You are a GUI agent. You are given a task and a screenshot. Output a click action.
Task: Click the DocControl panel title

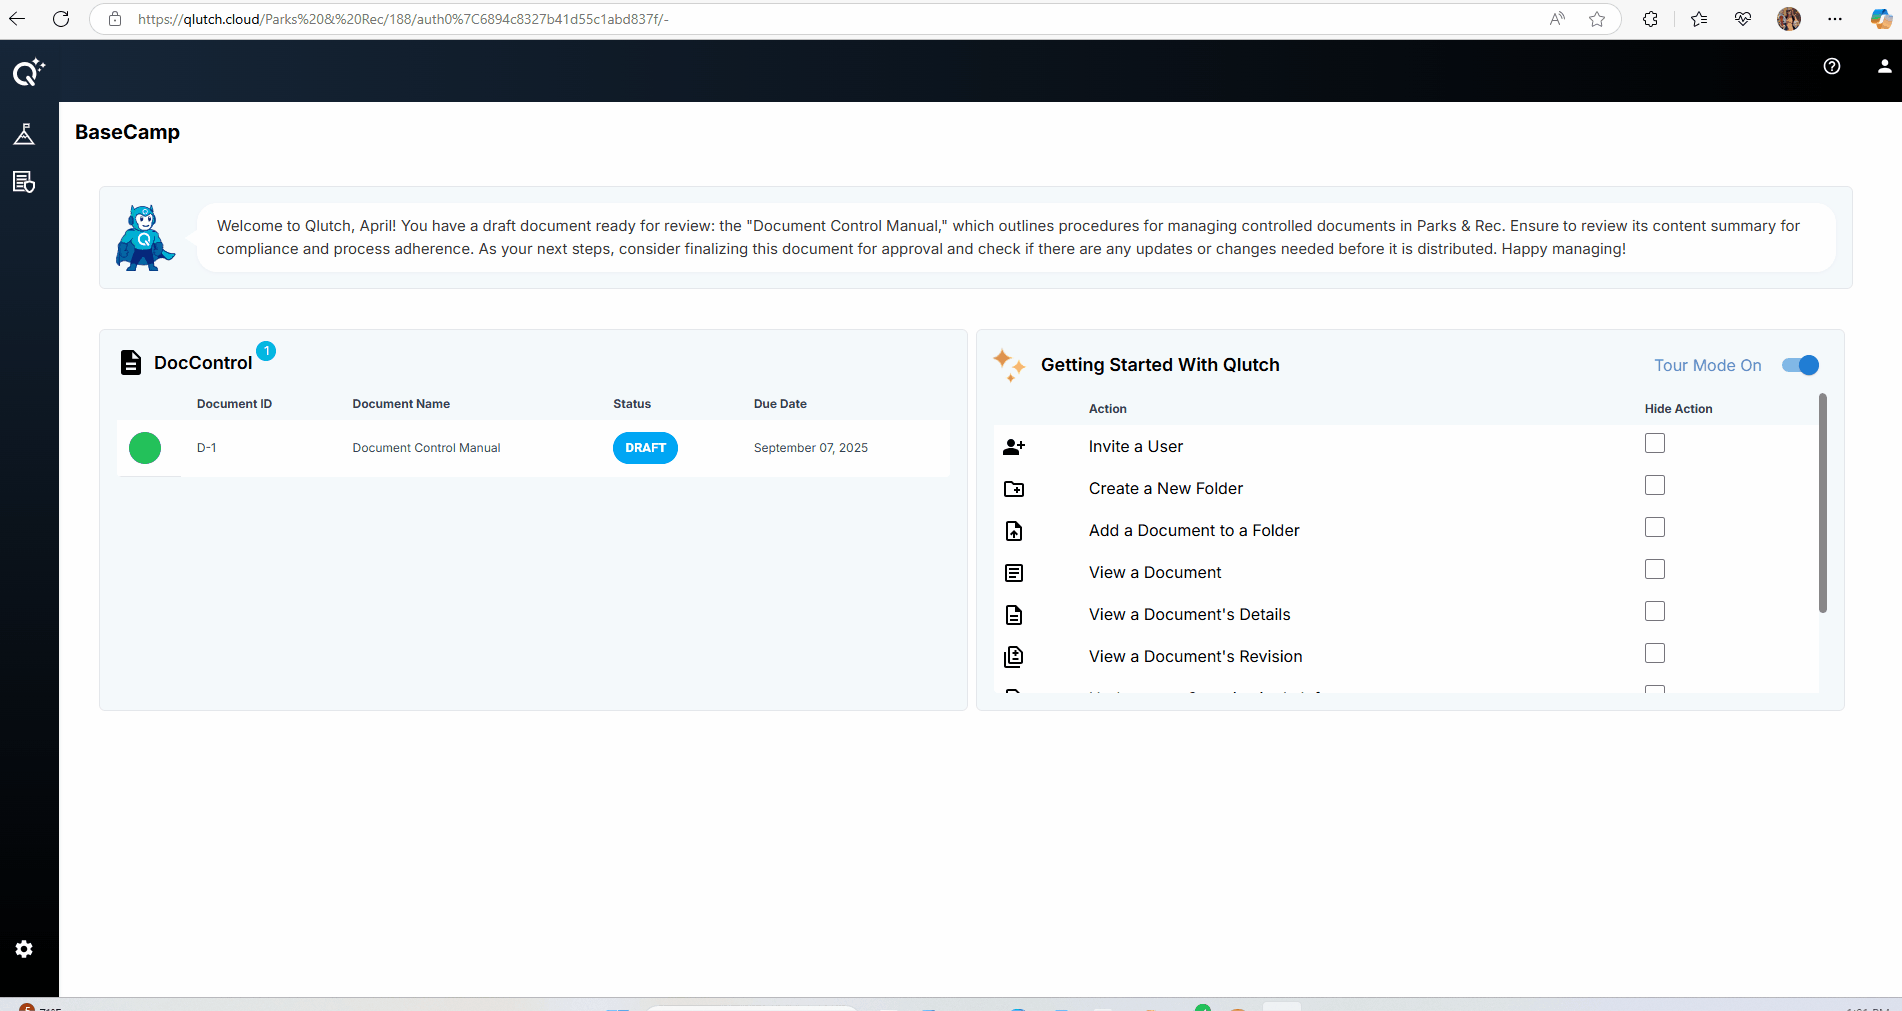click(x=203, y=363)
